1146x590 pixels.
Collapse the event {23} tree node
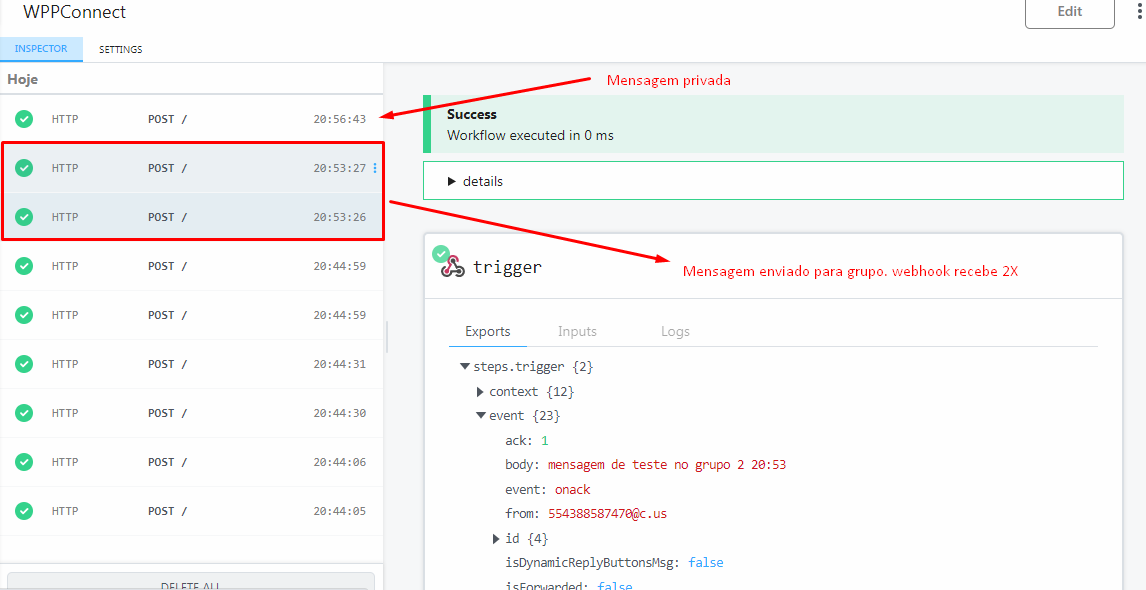481,415
